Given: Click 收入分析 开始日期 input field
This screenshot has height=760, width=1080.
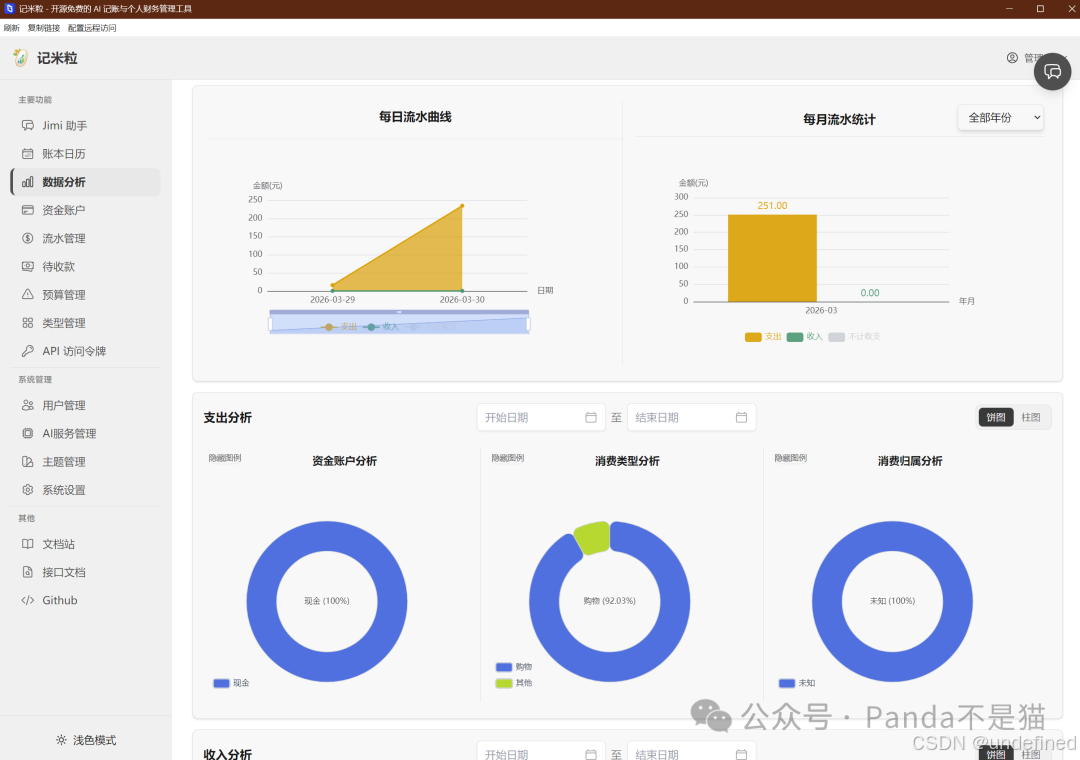Looking at the screenshot, I should (541, 753).
